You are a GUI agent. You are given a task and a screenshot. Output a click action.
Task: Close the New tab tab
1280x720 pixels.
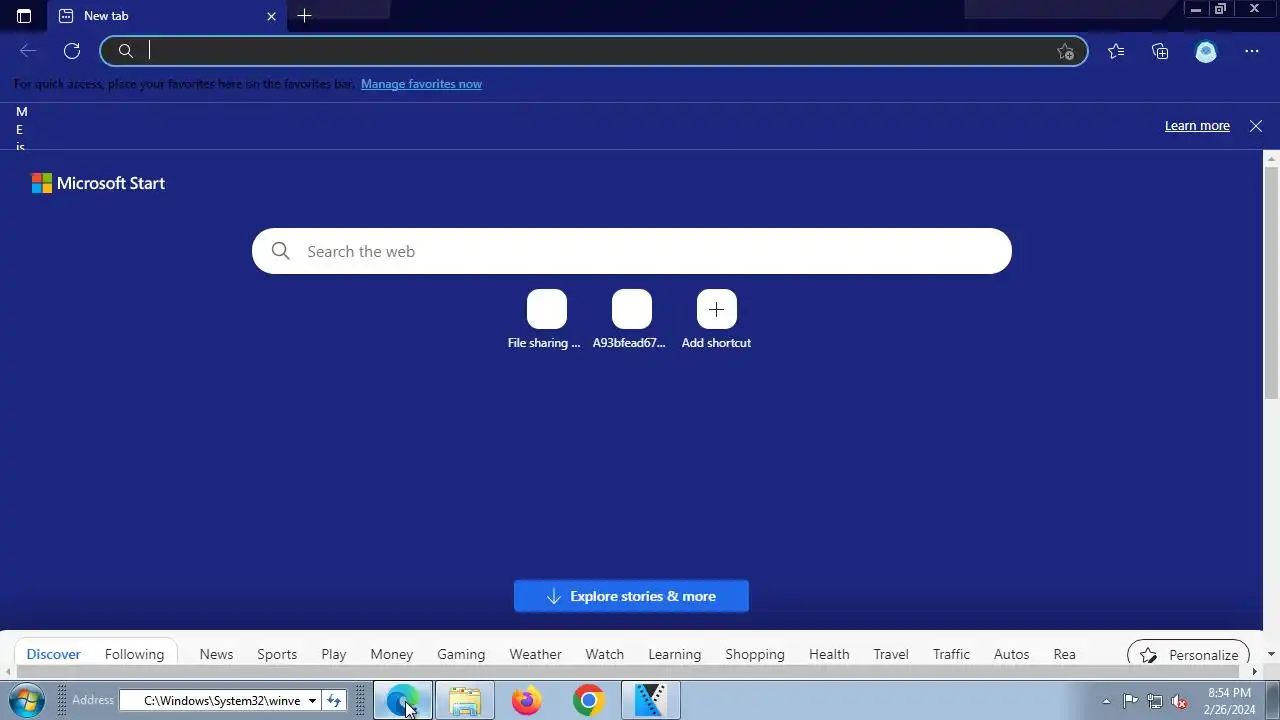pos(271,16)
